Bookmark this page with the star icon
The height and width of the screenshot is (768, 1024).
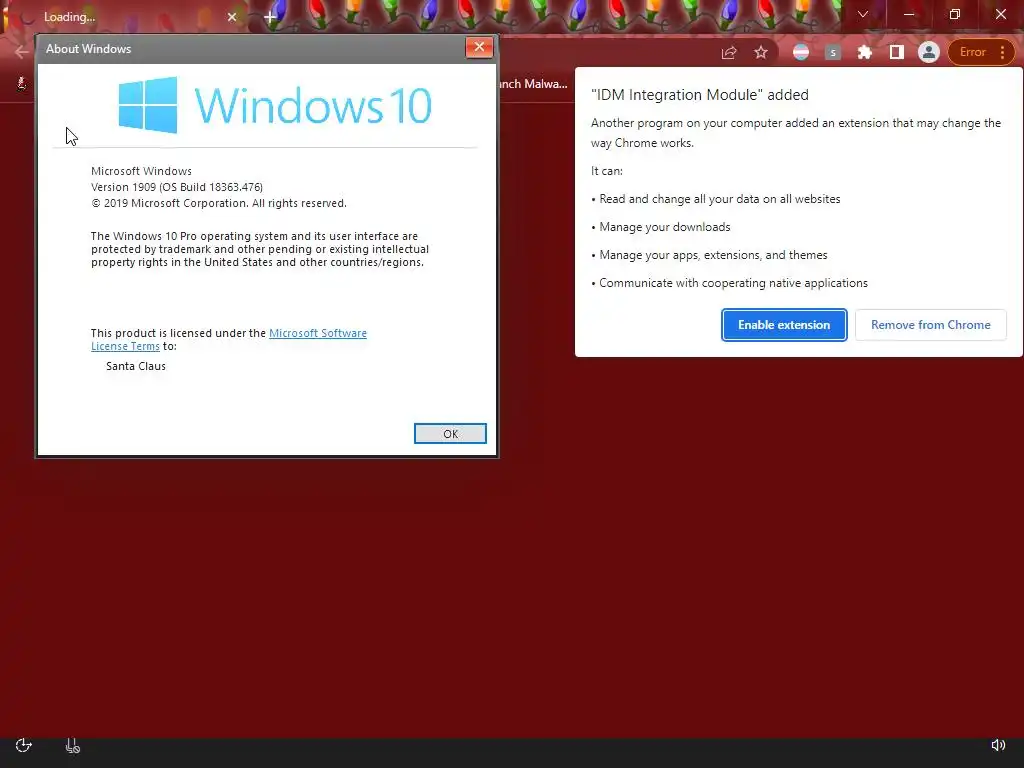tap(761, 52)
